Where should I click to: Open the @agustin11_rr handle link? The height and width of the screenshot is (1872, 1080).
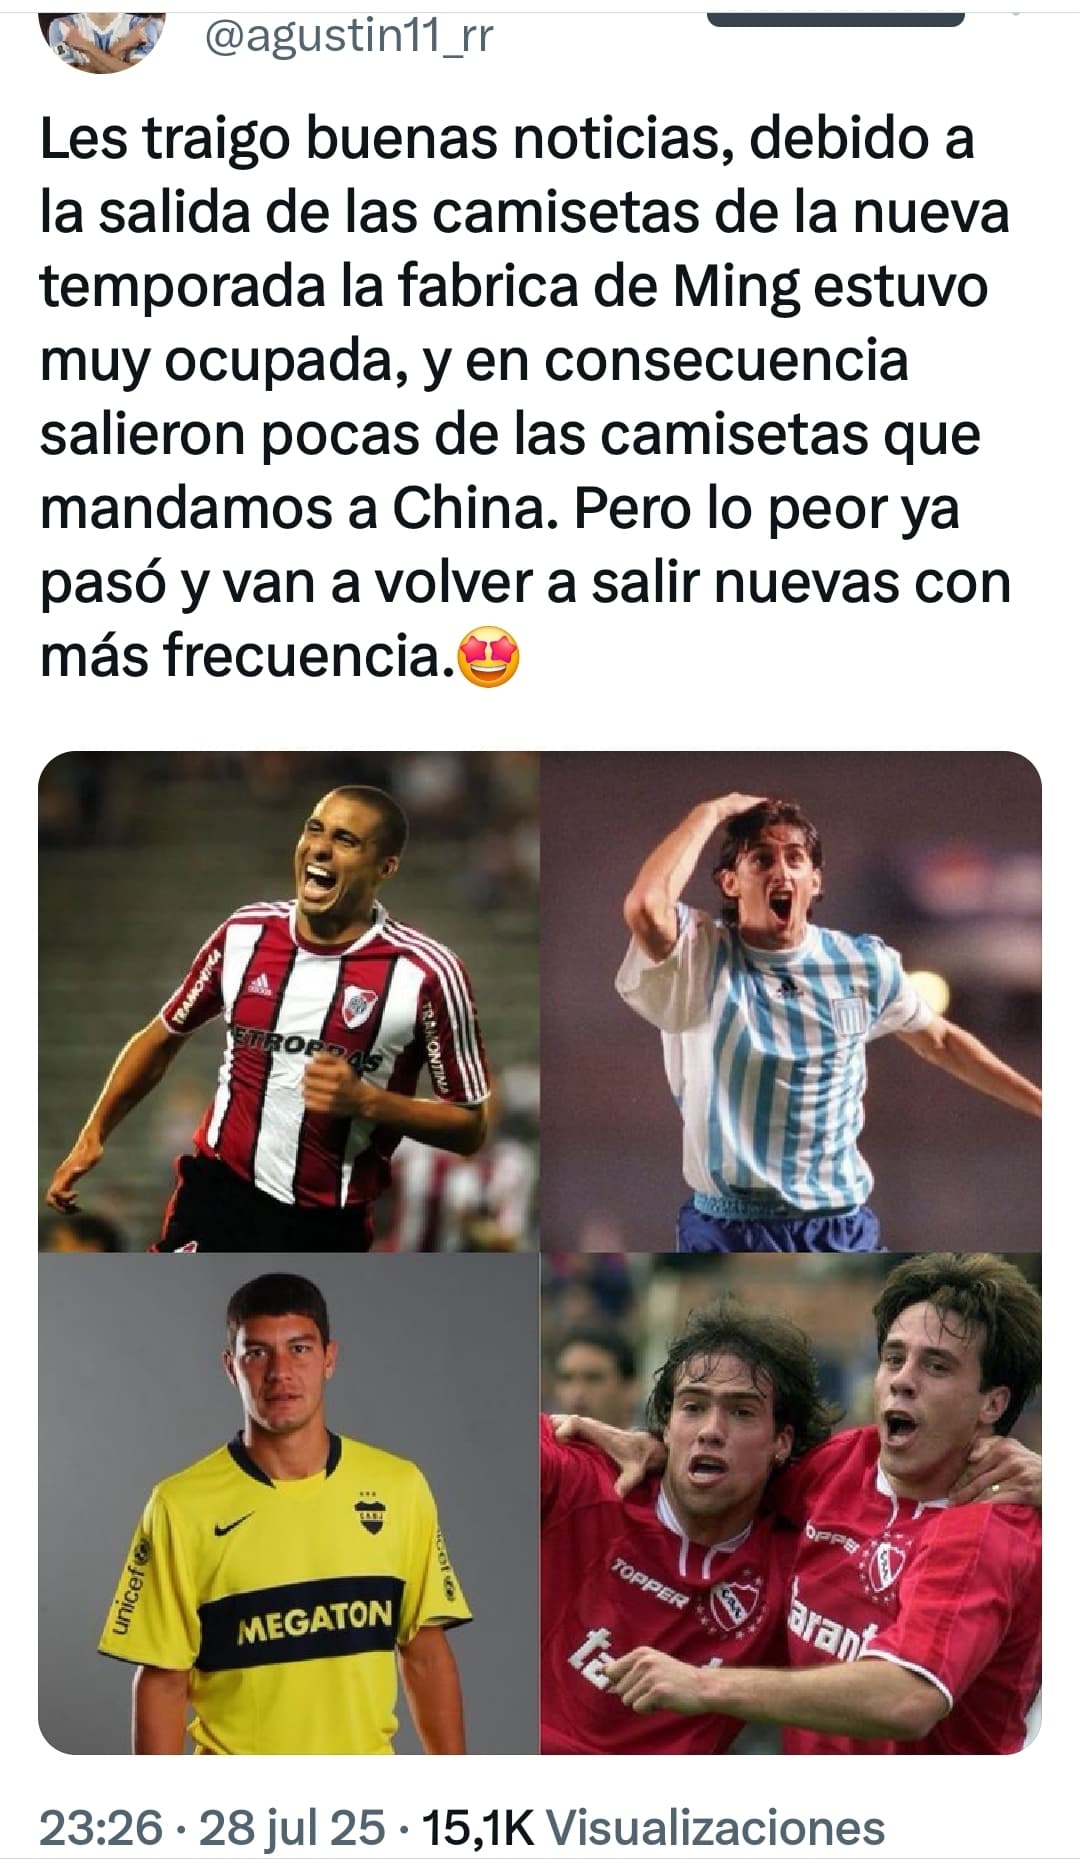coord(348,37)
